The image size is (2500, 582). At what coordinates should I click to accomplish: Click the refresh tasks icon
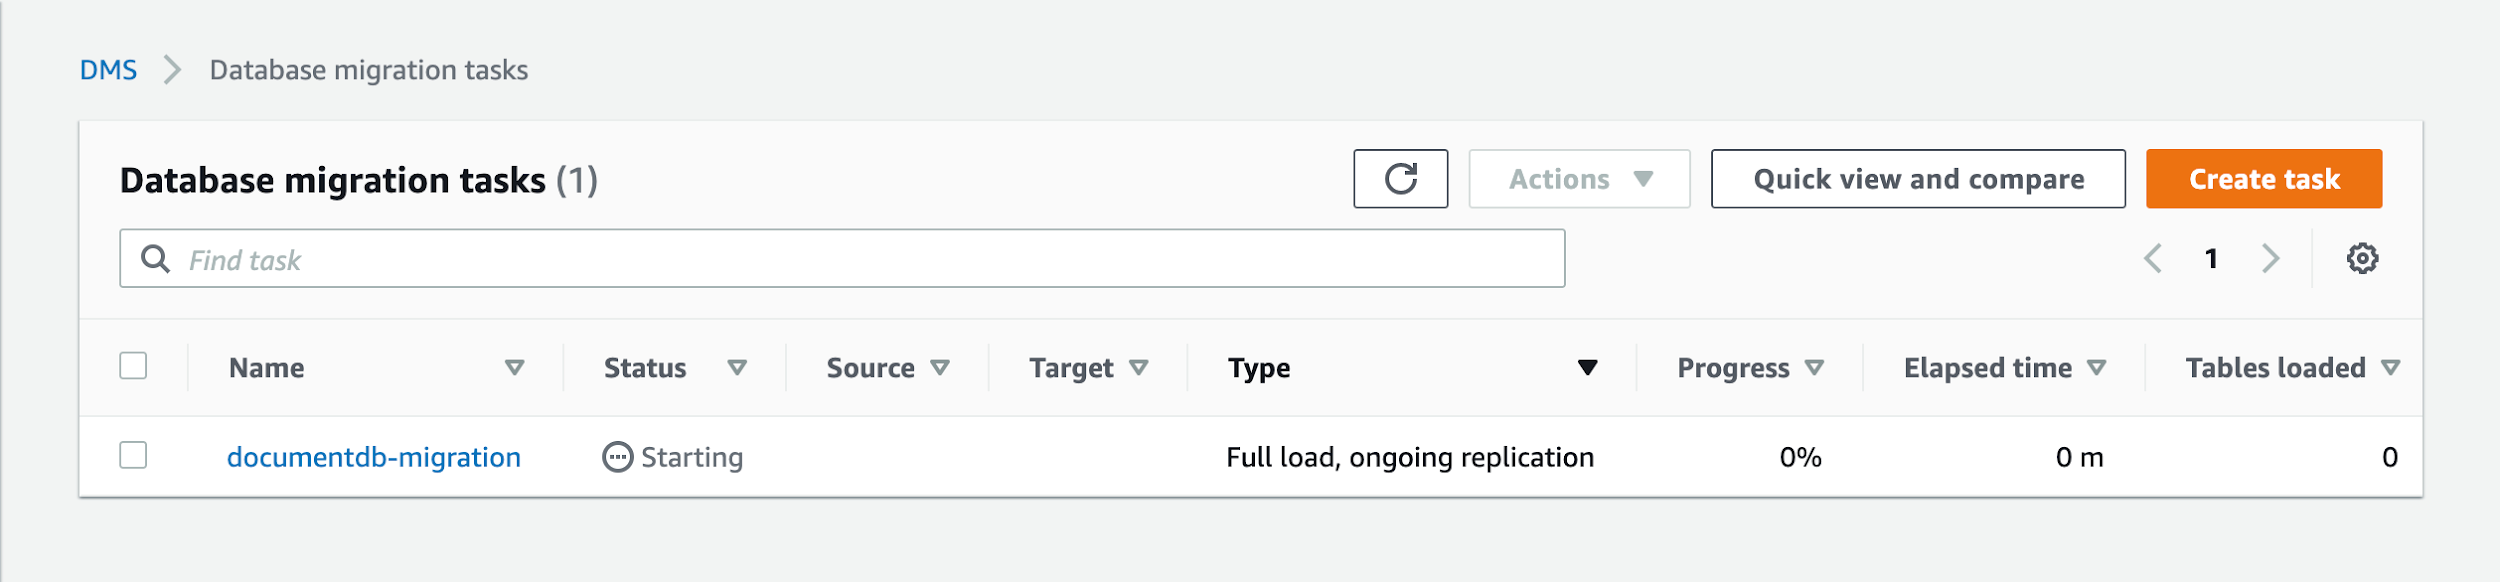click(1400, 179)
